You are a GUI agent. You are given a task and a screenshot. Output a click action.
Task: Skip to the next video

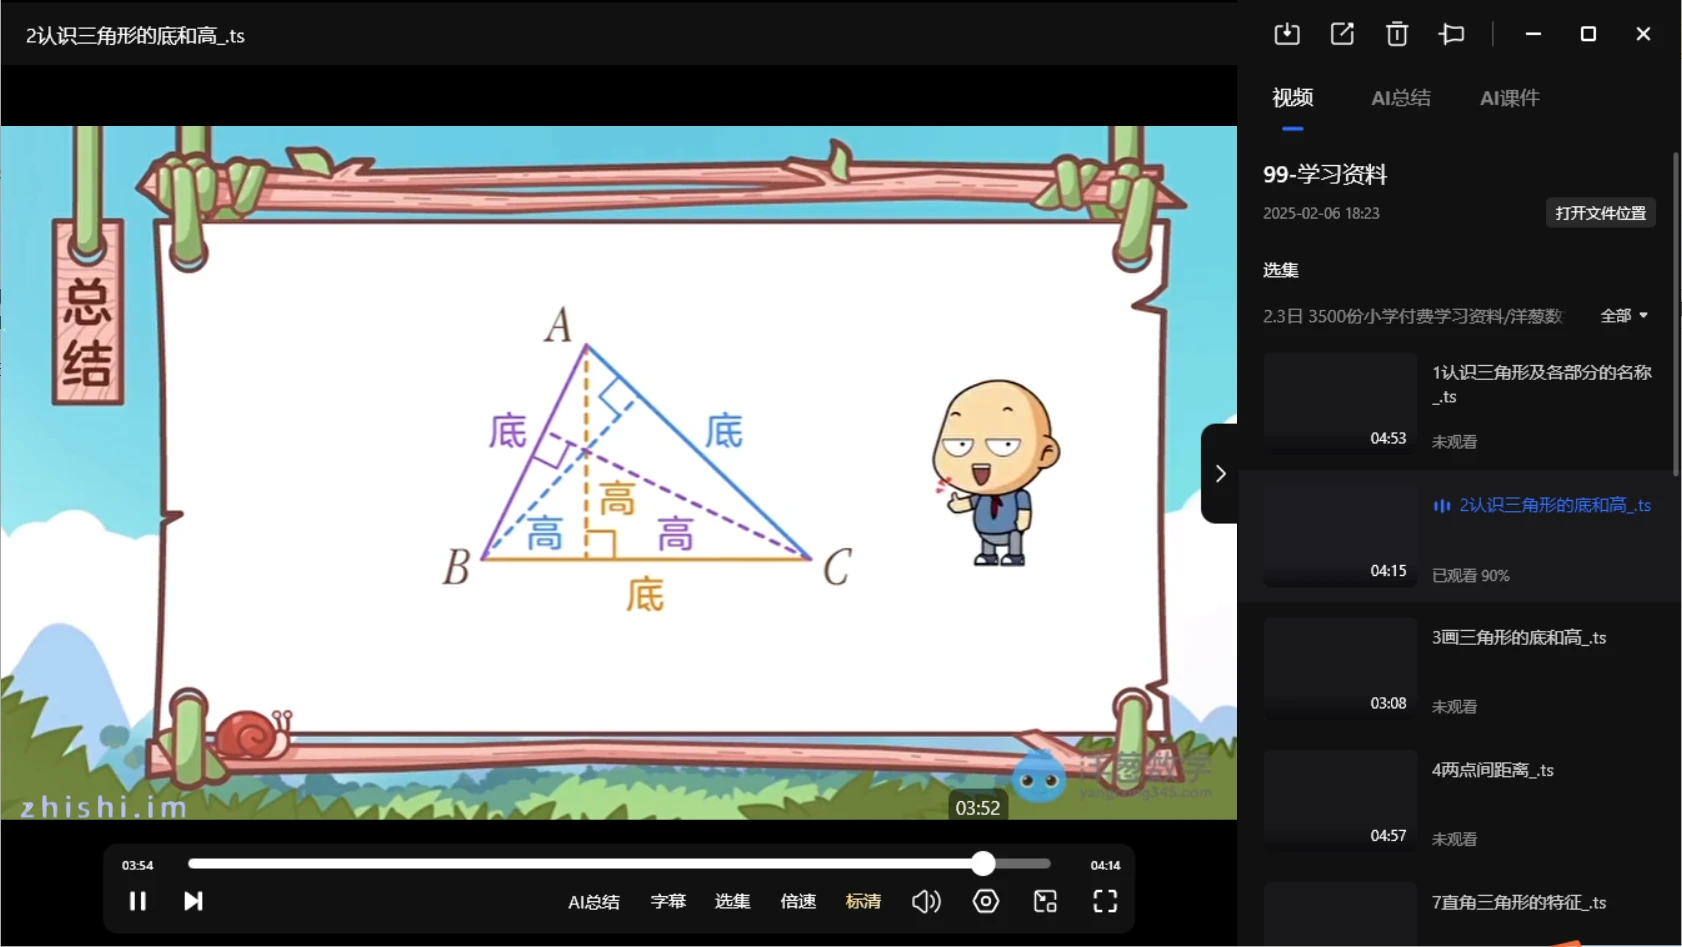193,901
